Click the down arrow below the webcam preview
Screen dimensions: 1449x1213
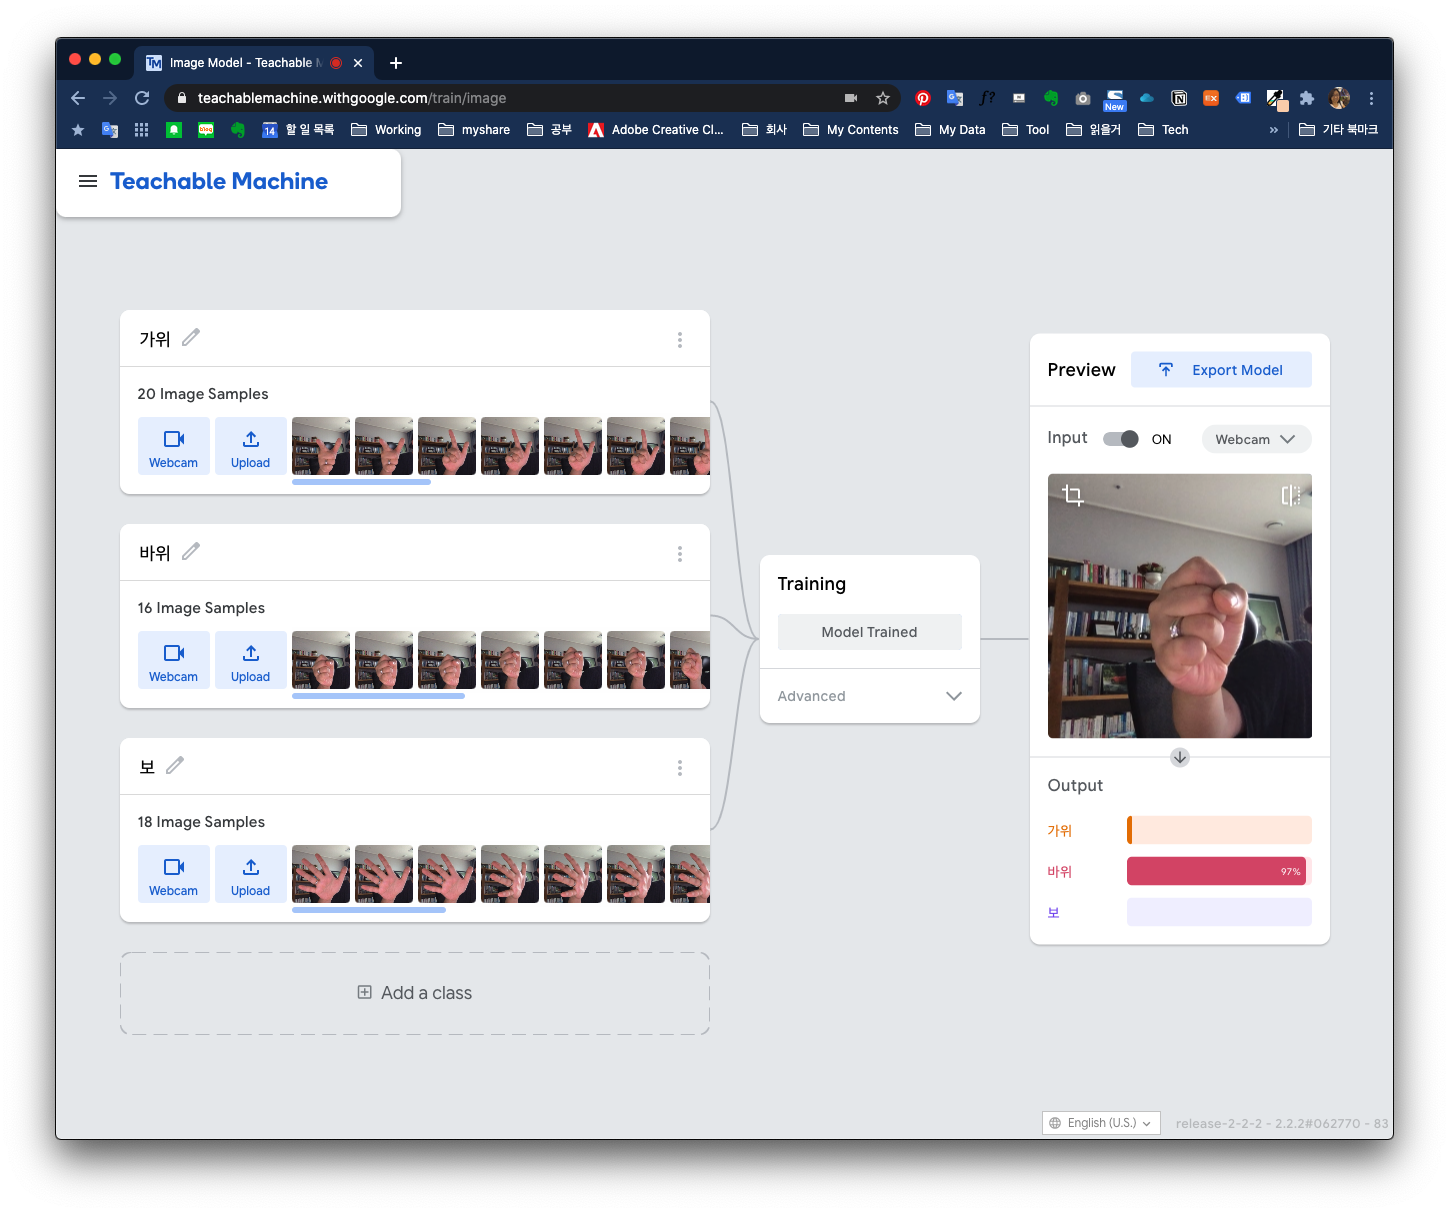(x=1180, y=757)
